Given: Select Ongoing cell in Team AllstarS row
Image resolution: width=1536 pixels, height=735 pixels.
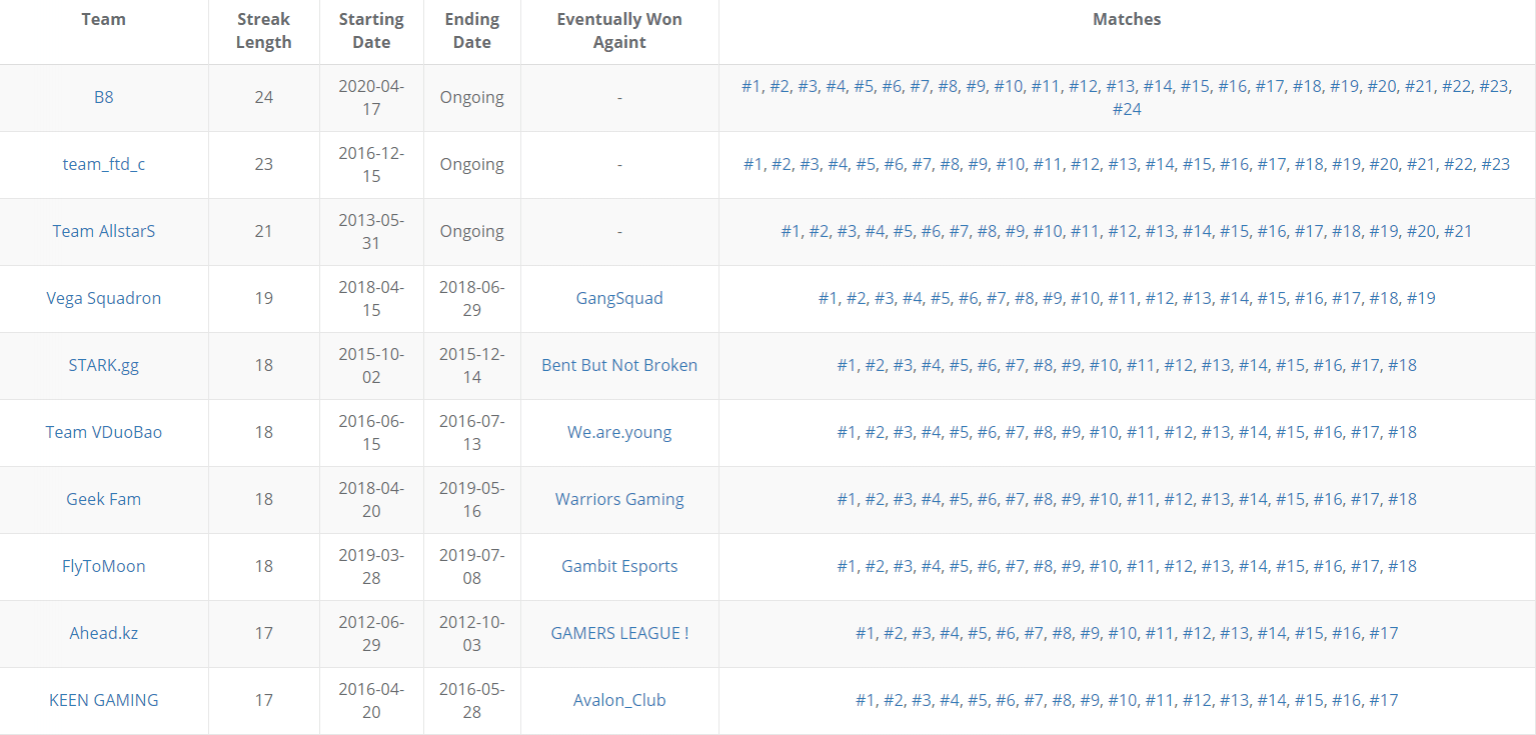Looking at the screenshot, I should 472,232.
